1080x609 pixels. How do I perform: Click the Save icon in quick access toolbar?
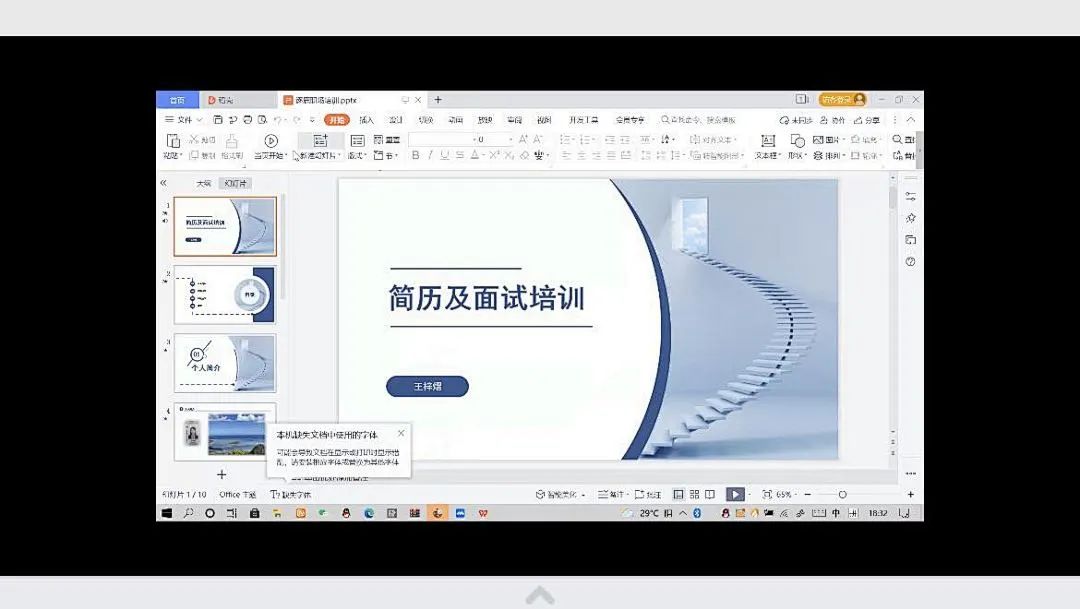point(218,120)
